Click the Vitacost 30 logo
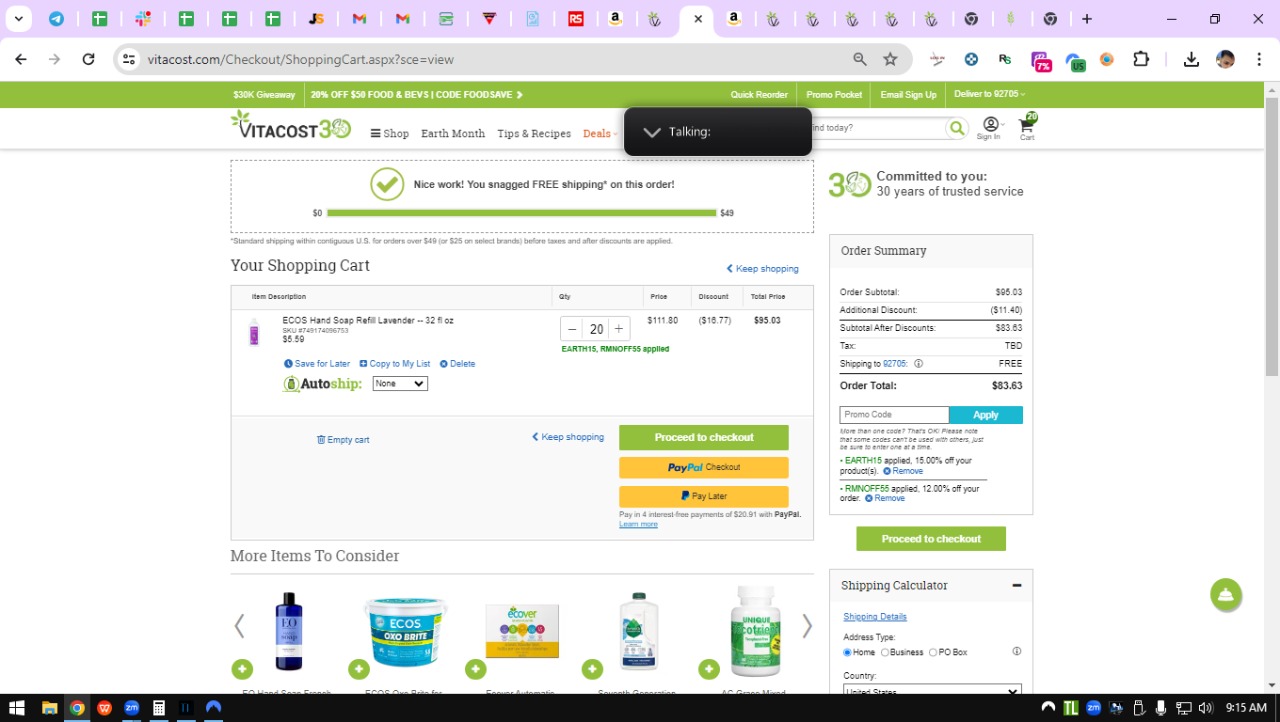The image size is (1280, 722). pyautogui.click(x=291, y=125)
